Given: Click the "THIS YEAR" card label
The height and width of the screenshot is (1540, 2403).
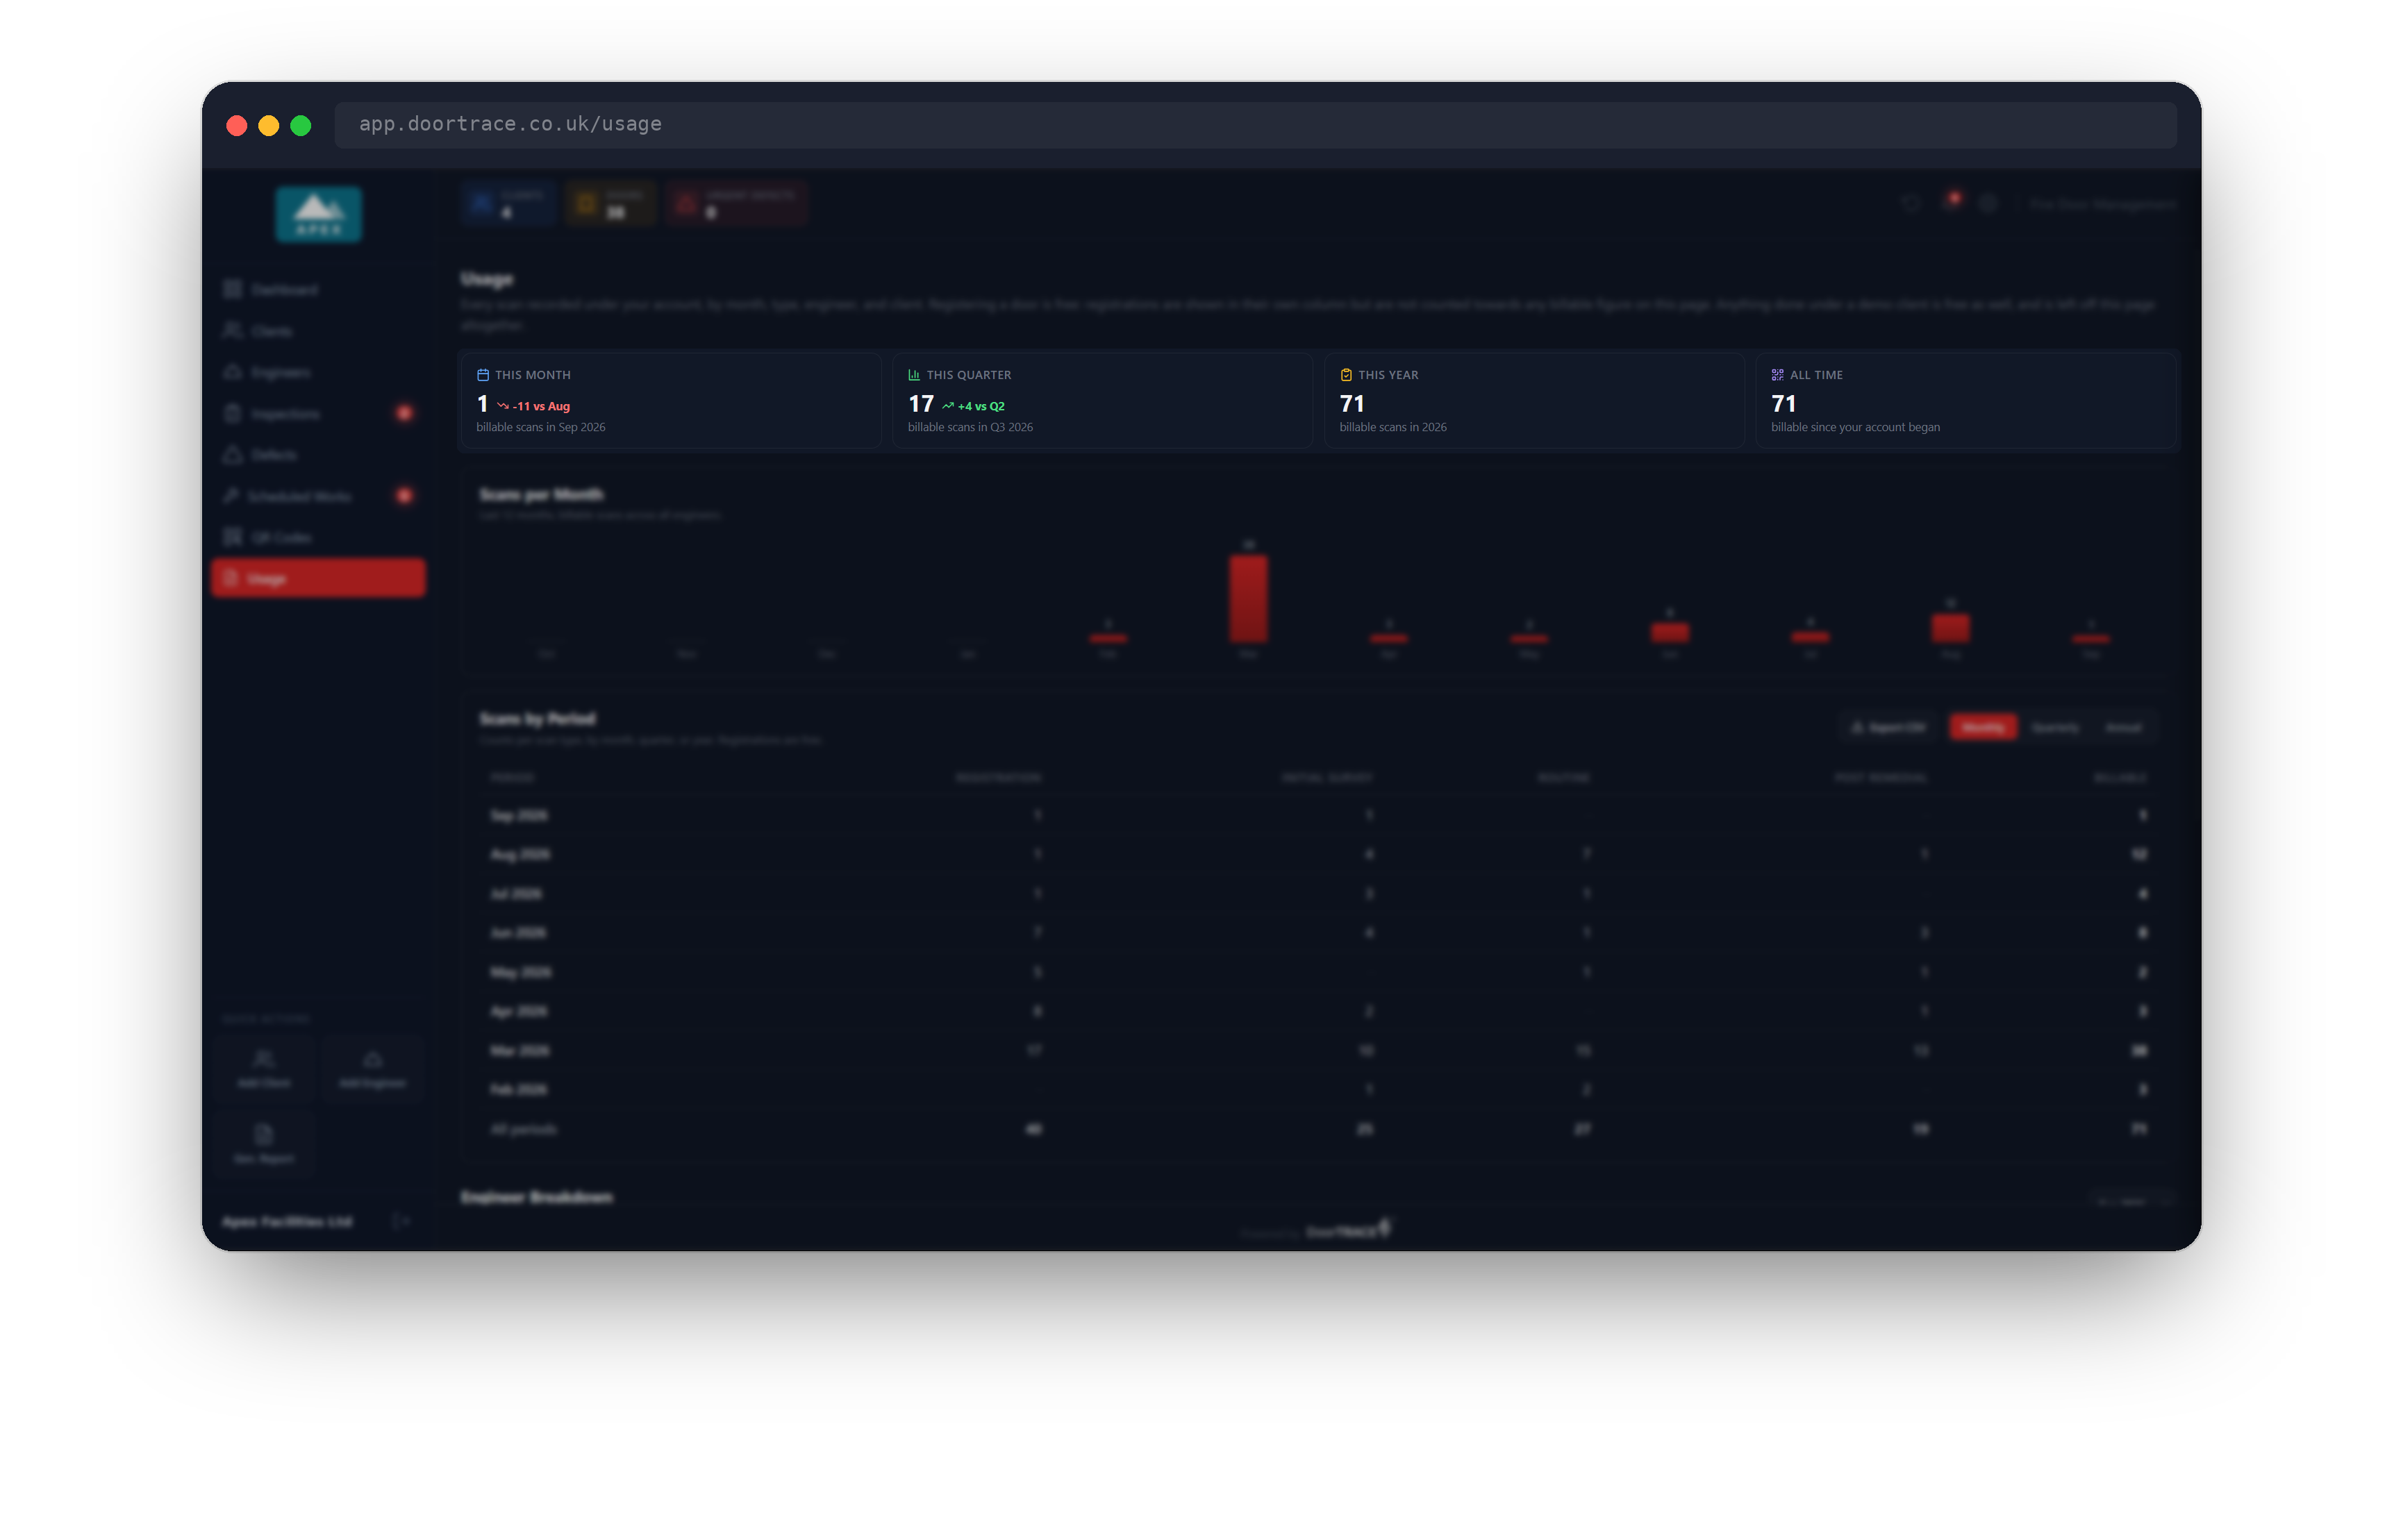Looking at the screenshot, I should (1388, 375).
